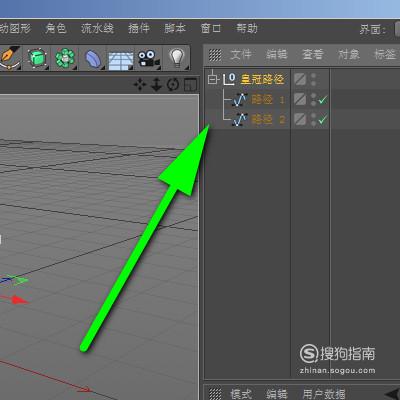Toggle the green checkmark for 路径 1

323,99
